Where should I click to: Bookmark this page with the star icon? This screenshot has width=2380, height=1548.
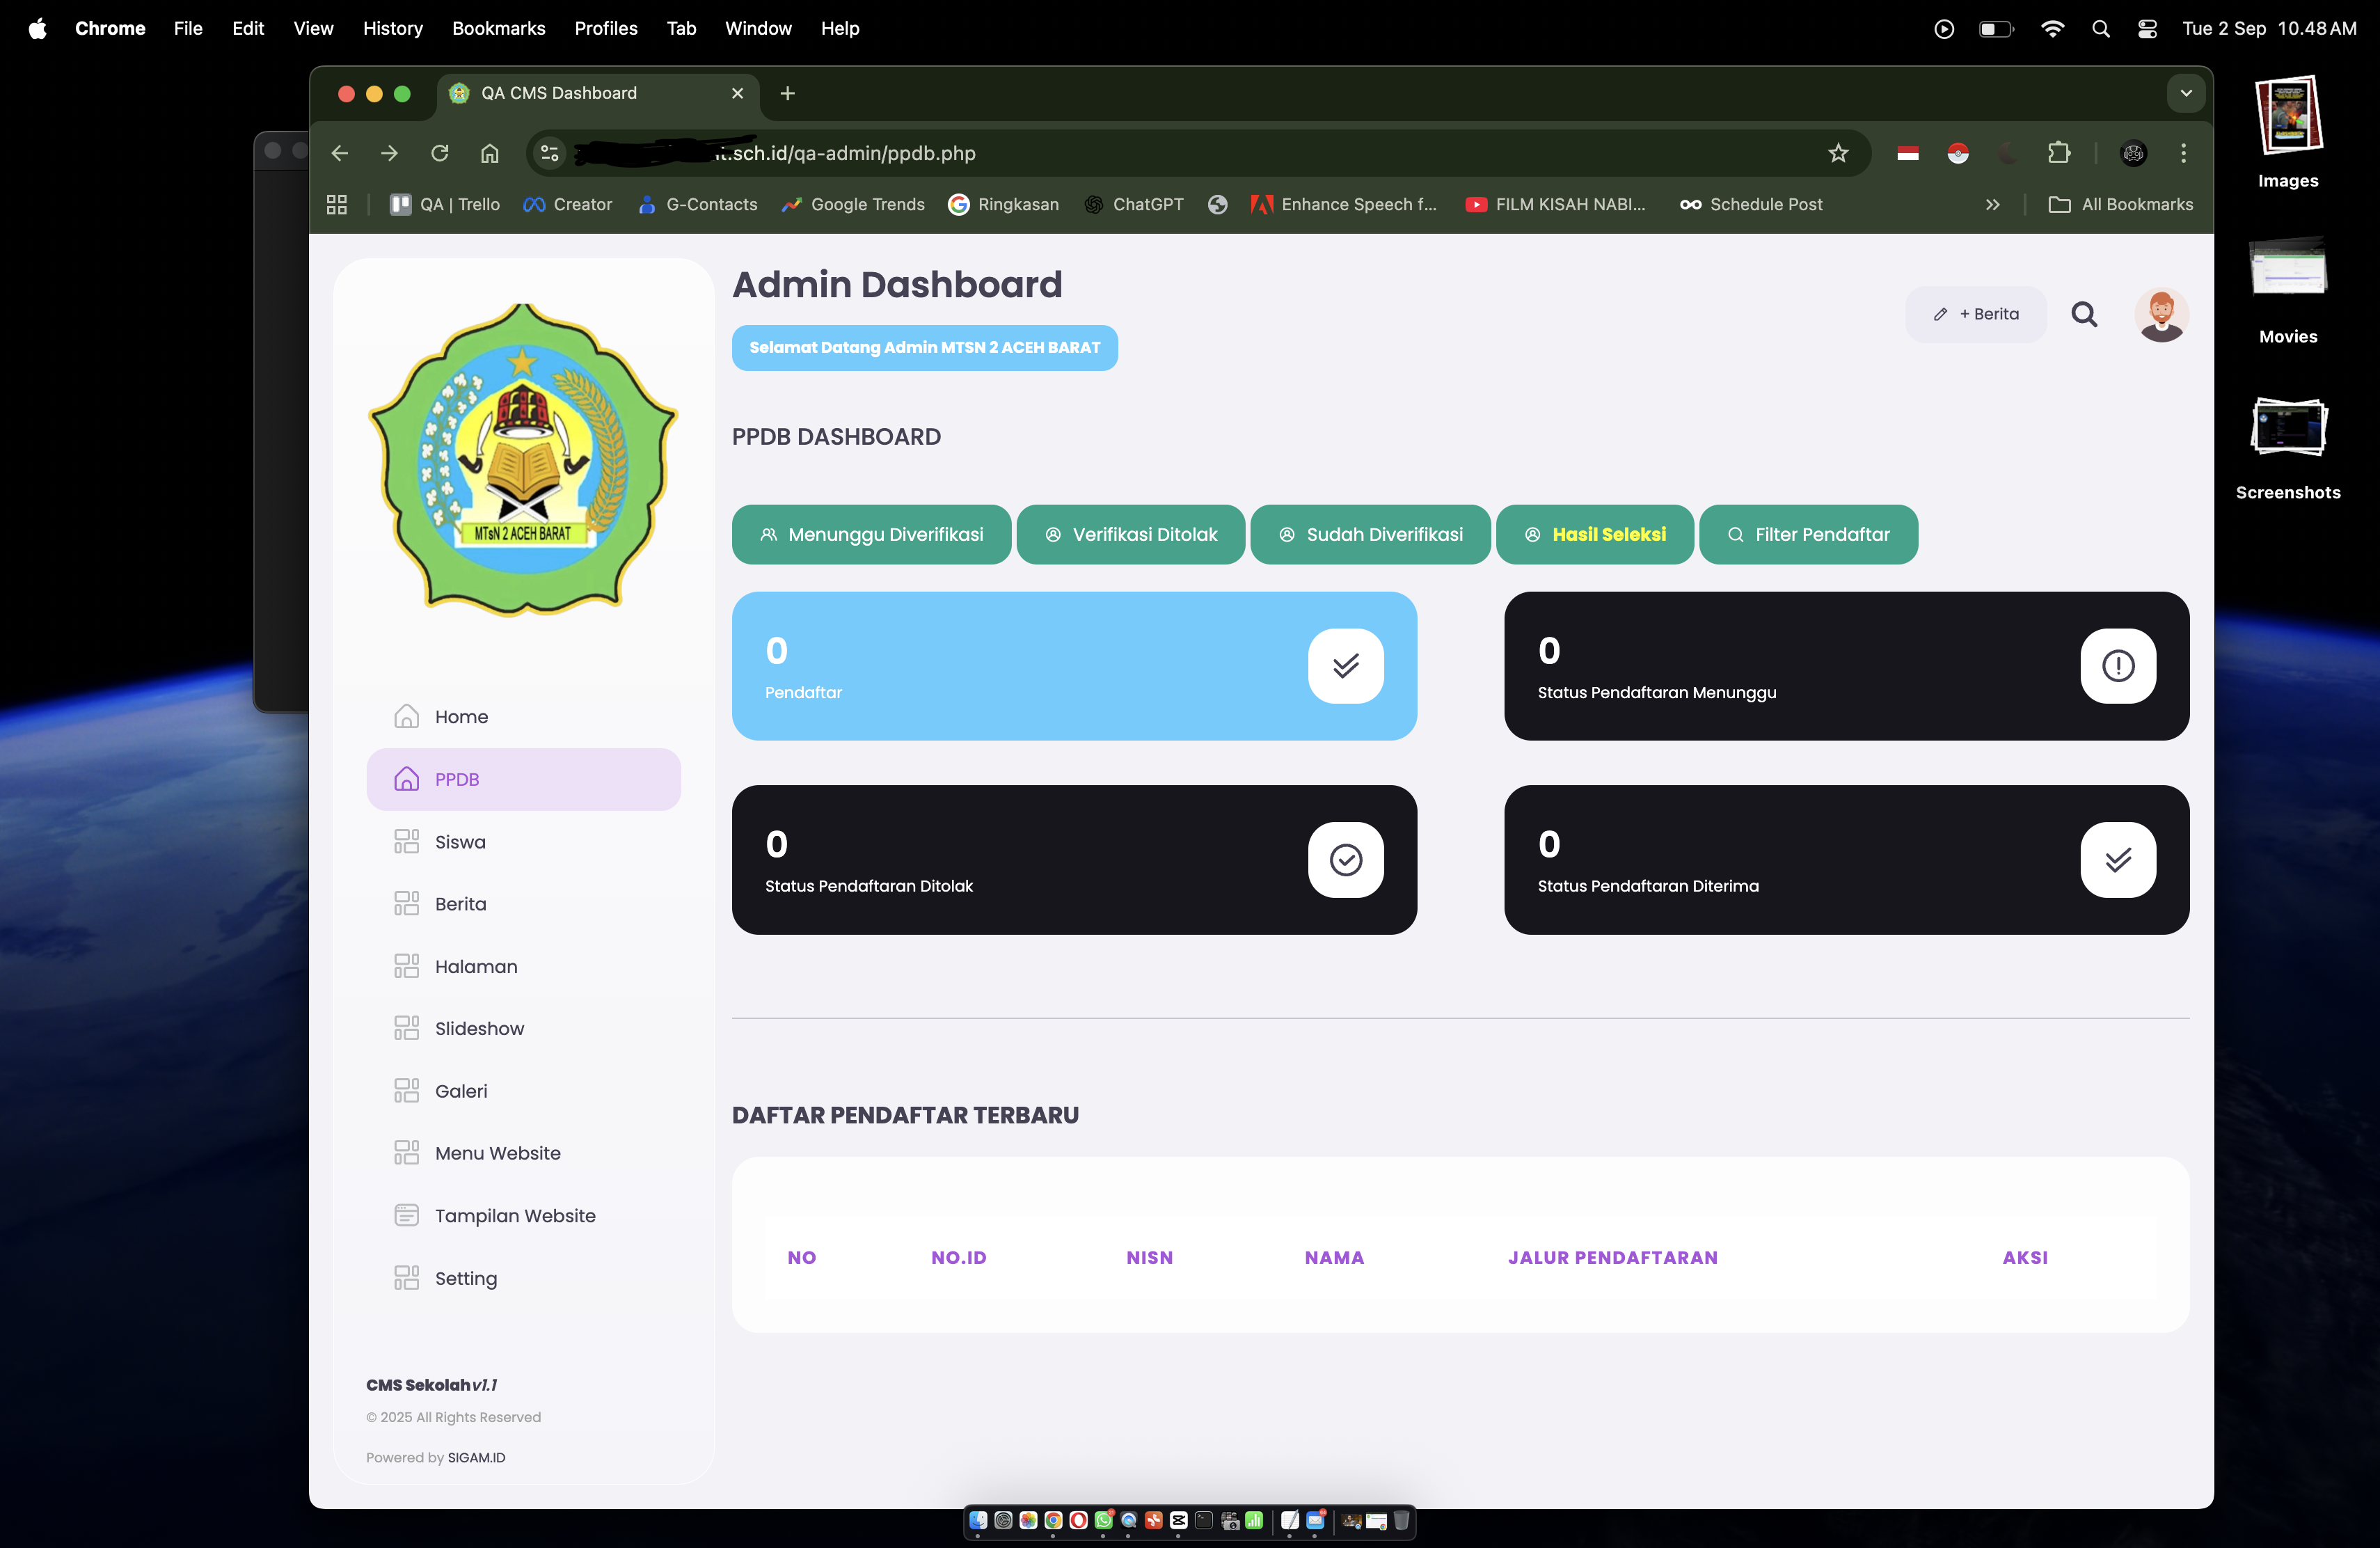click(1838, 153)
